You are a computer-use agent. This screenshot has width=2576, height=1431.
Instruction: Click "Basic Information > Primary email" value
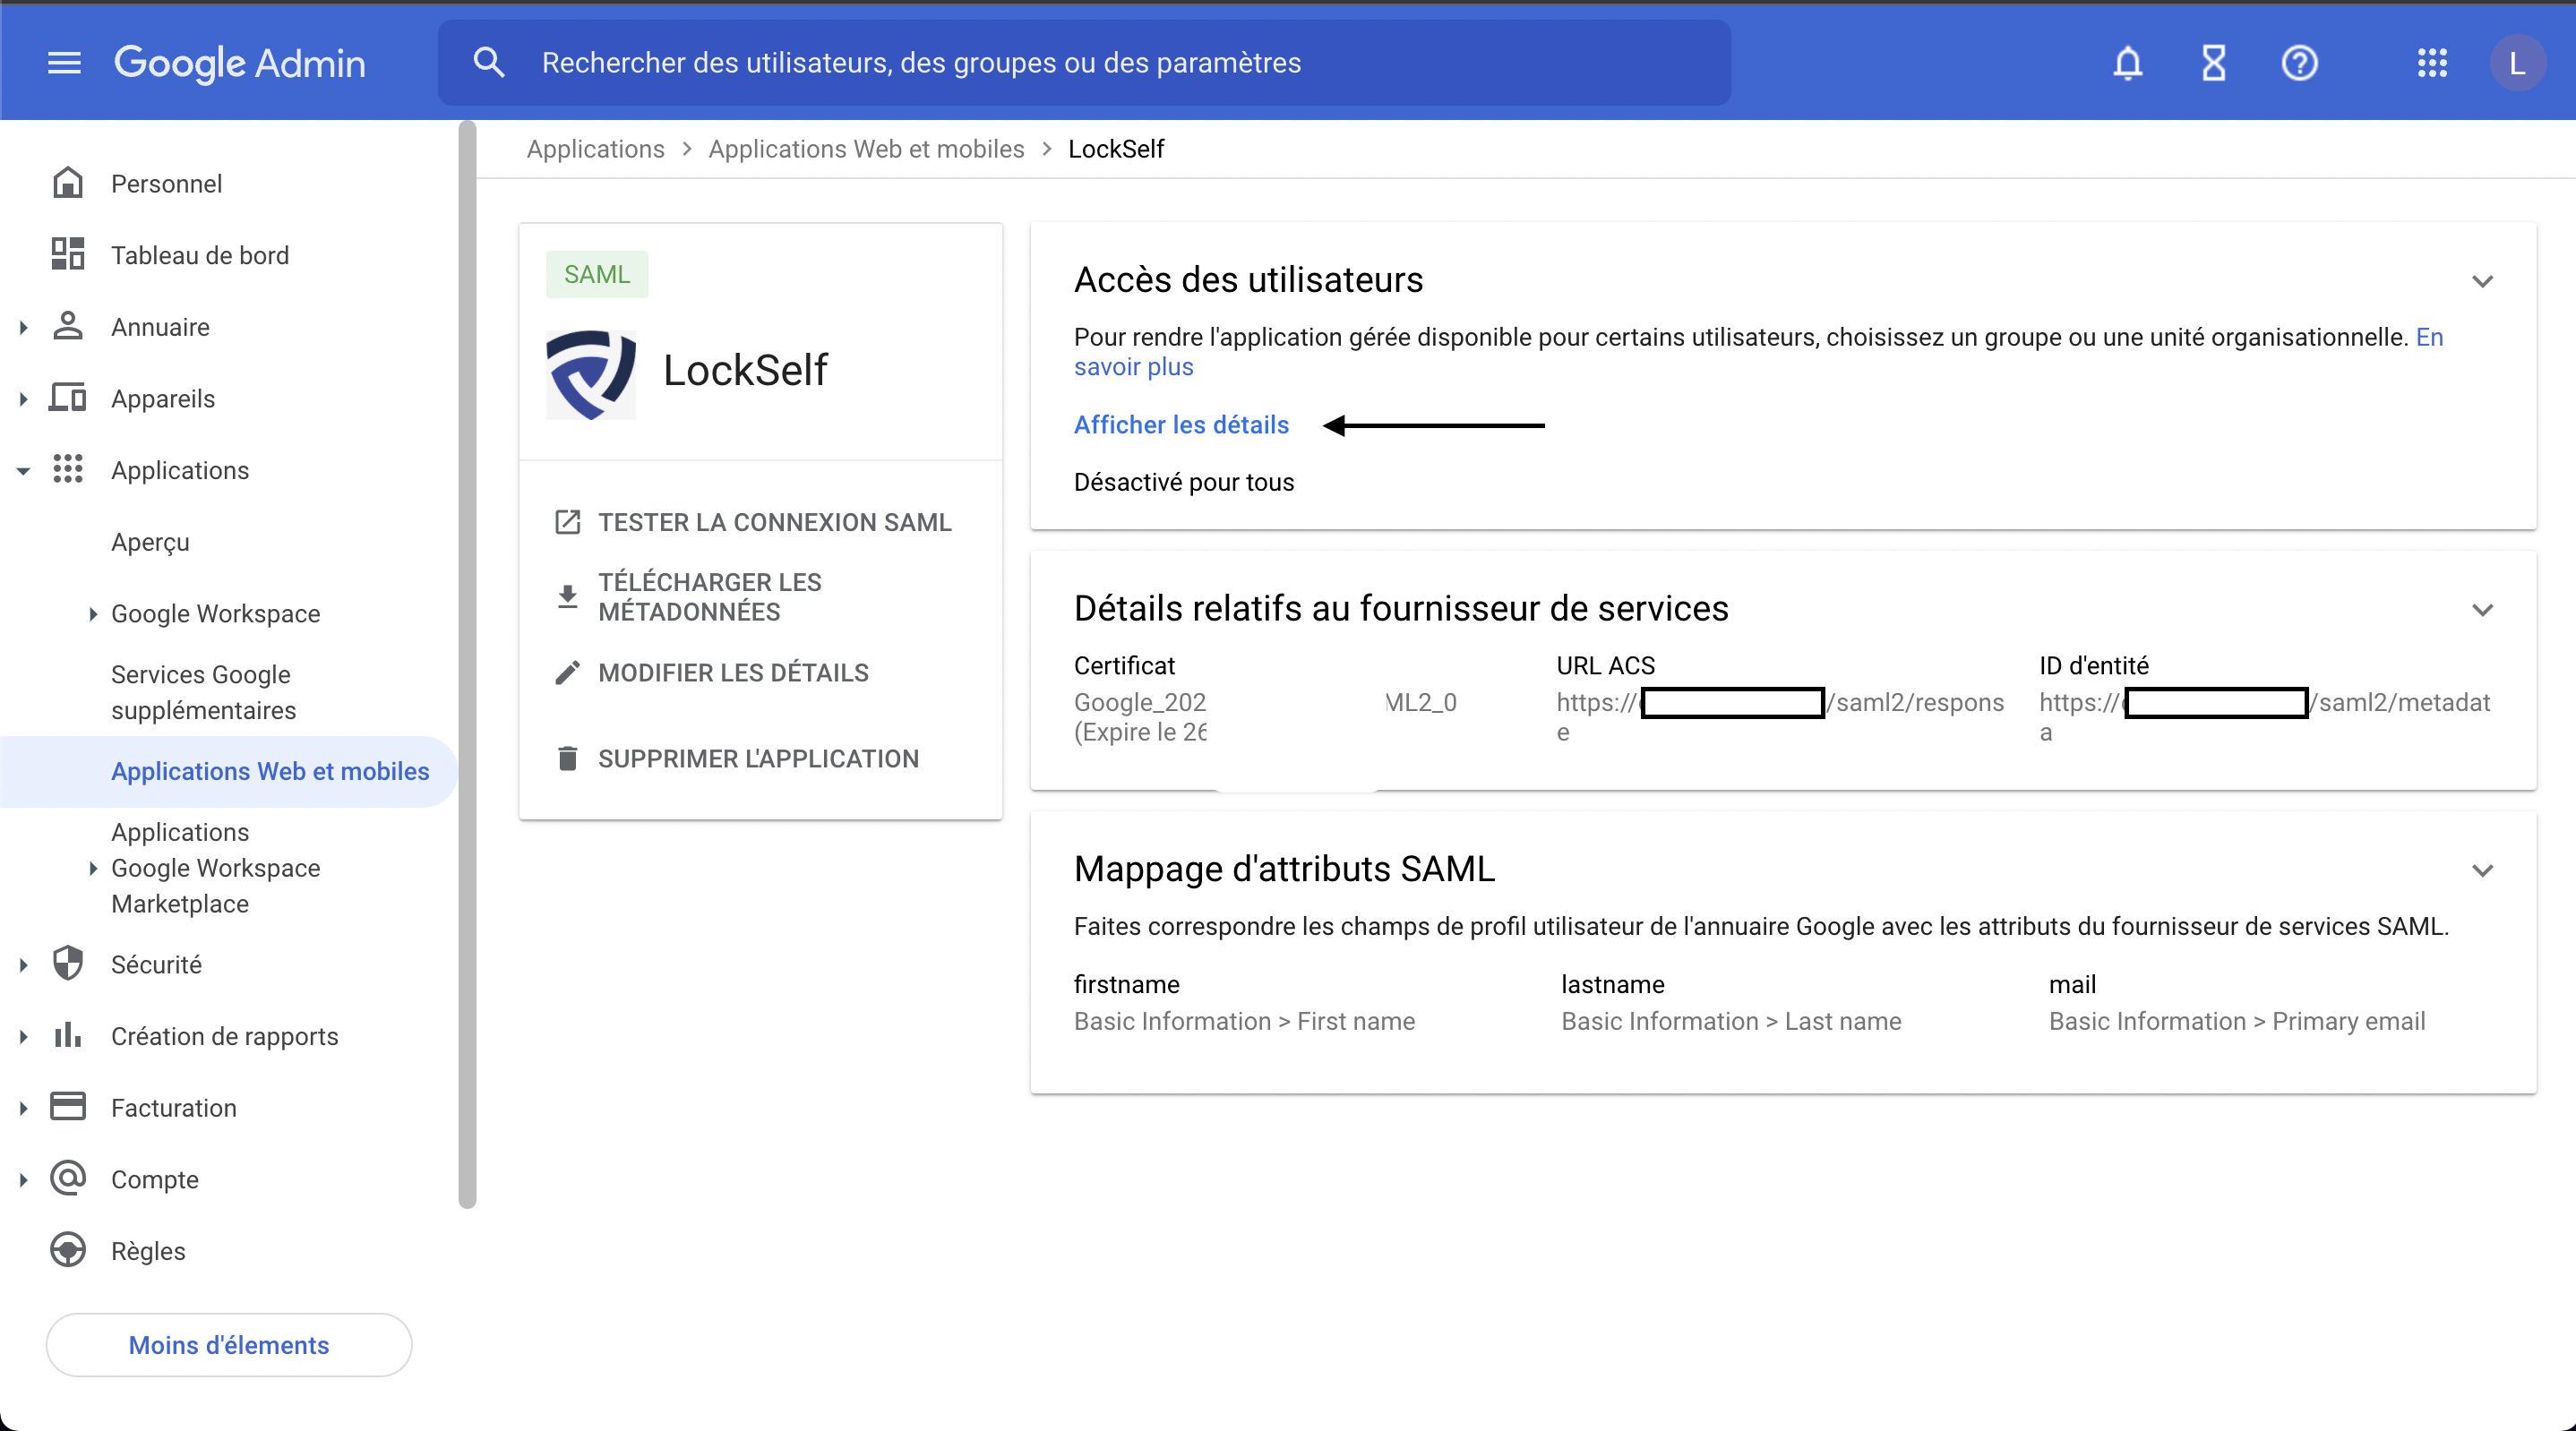pyautogui.click(x=2237, y=1021)
